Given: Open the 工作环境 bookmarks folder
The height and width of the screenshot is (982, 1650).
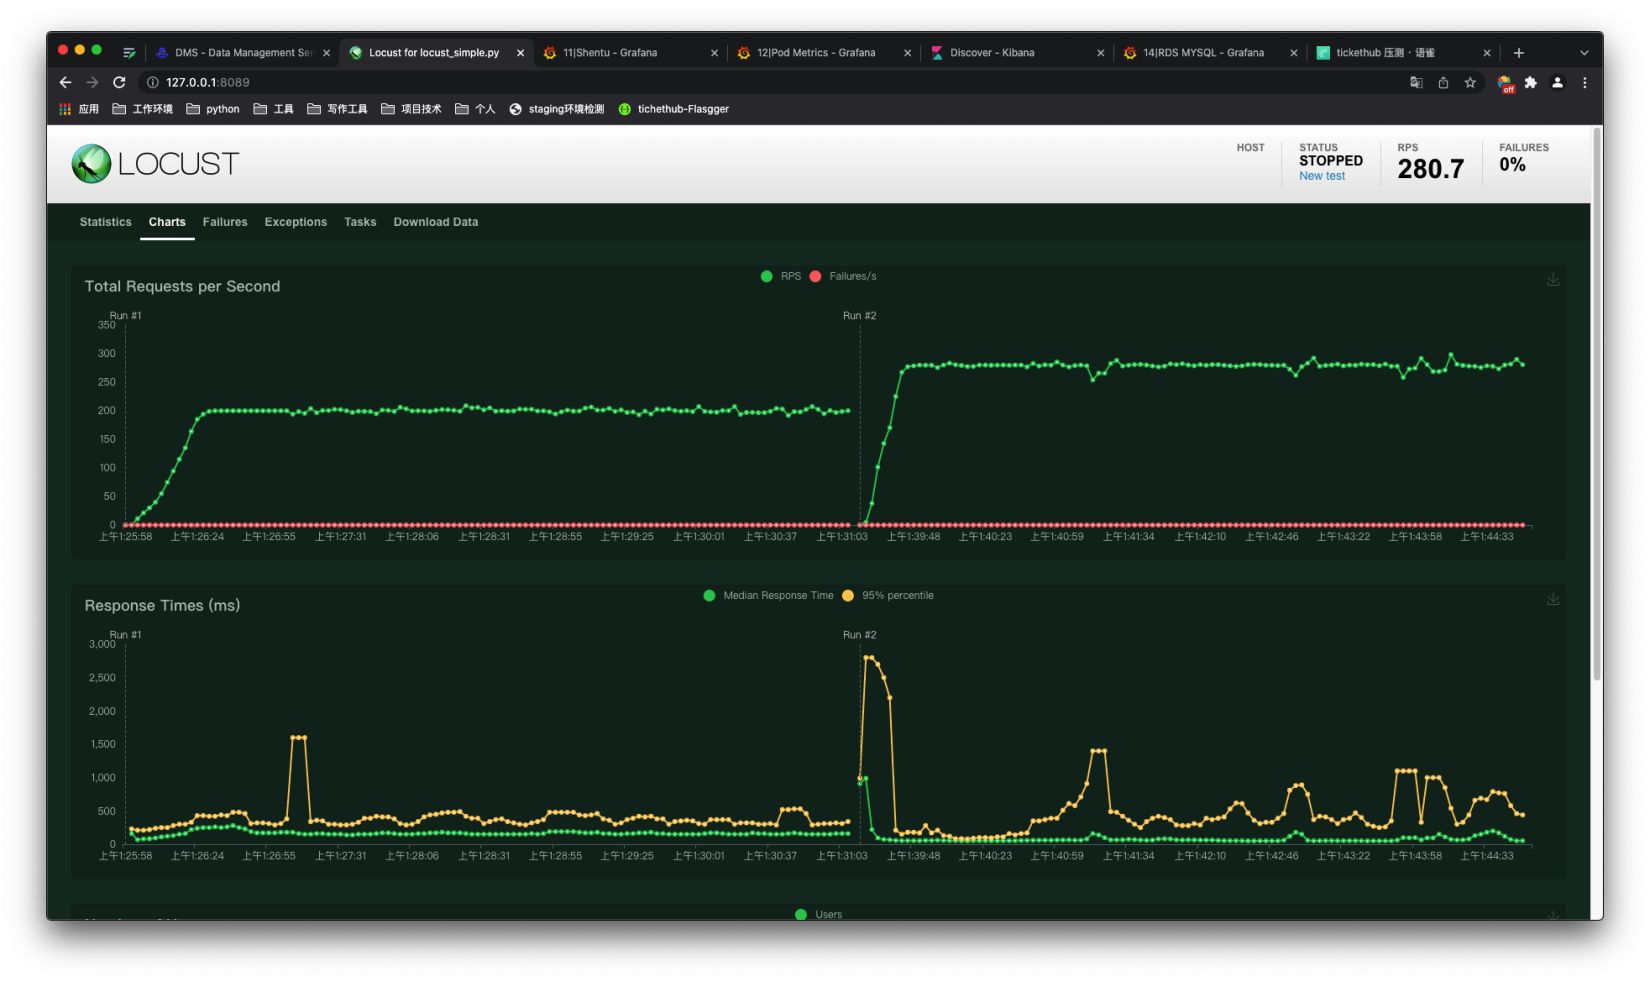Looking at the screenshot, I should click(143, 109).
